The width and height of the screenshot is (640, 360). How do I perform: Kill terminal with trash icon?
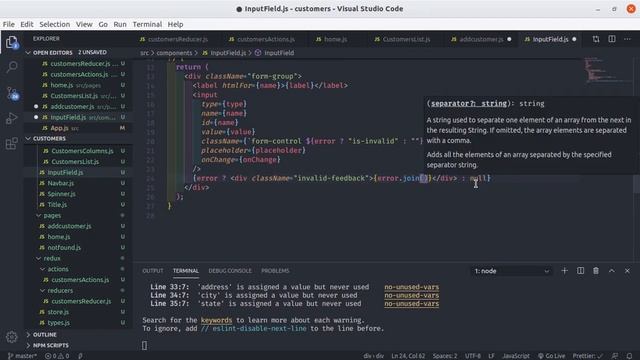596,271
